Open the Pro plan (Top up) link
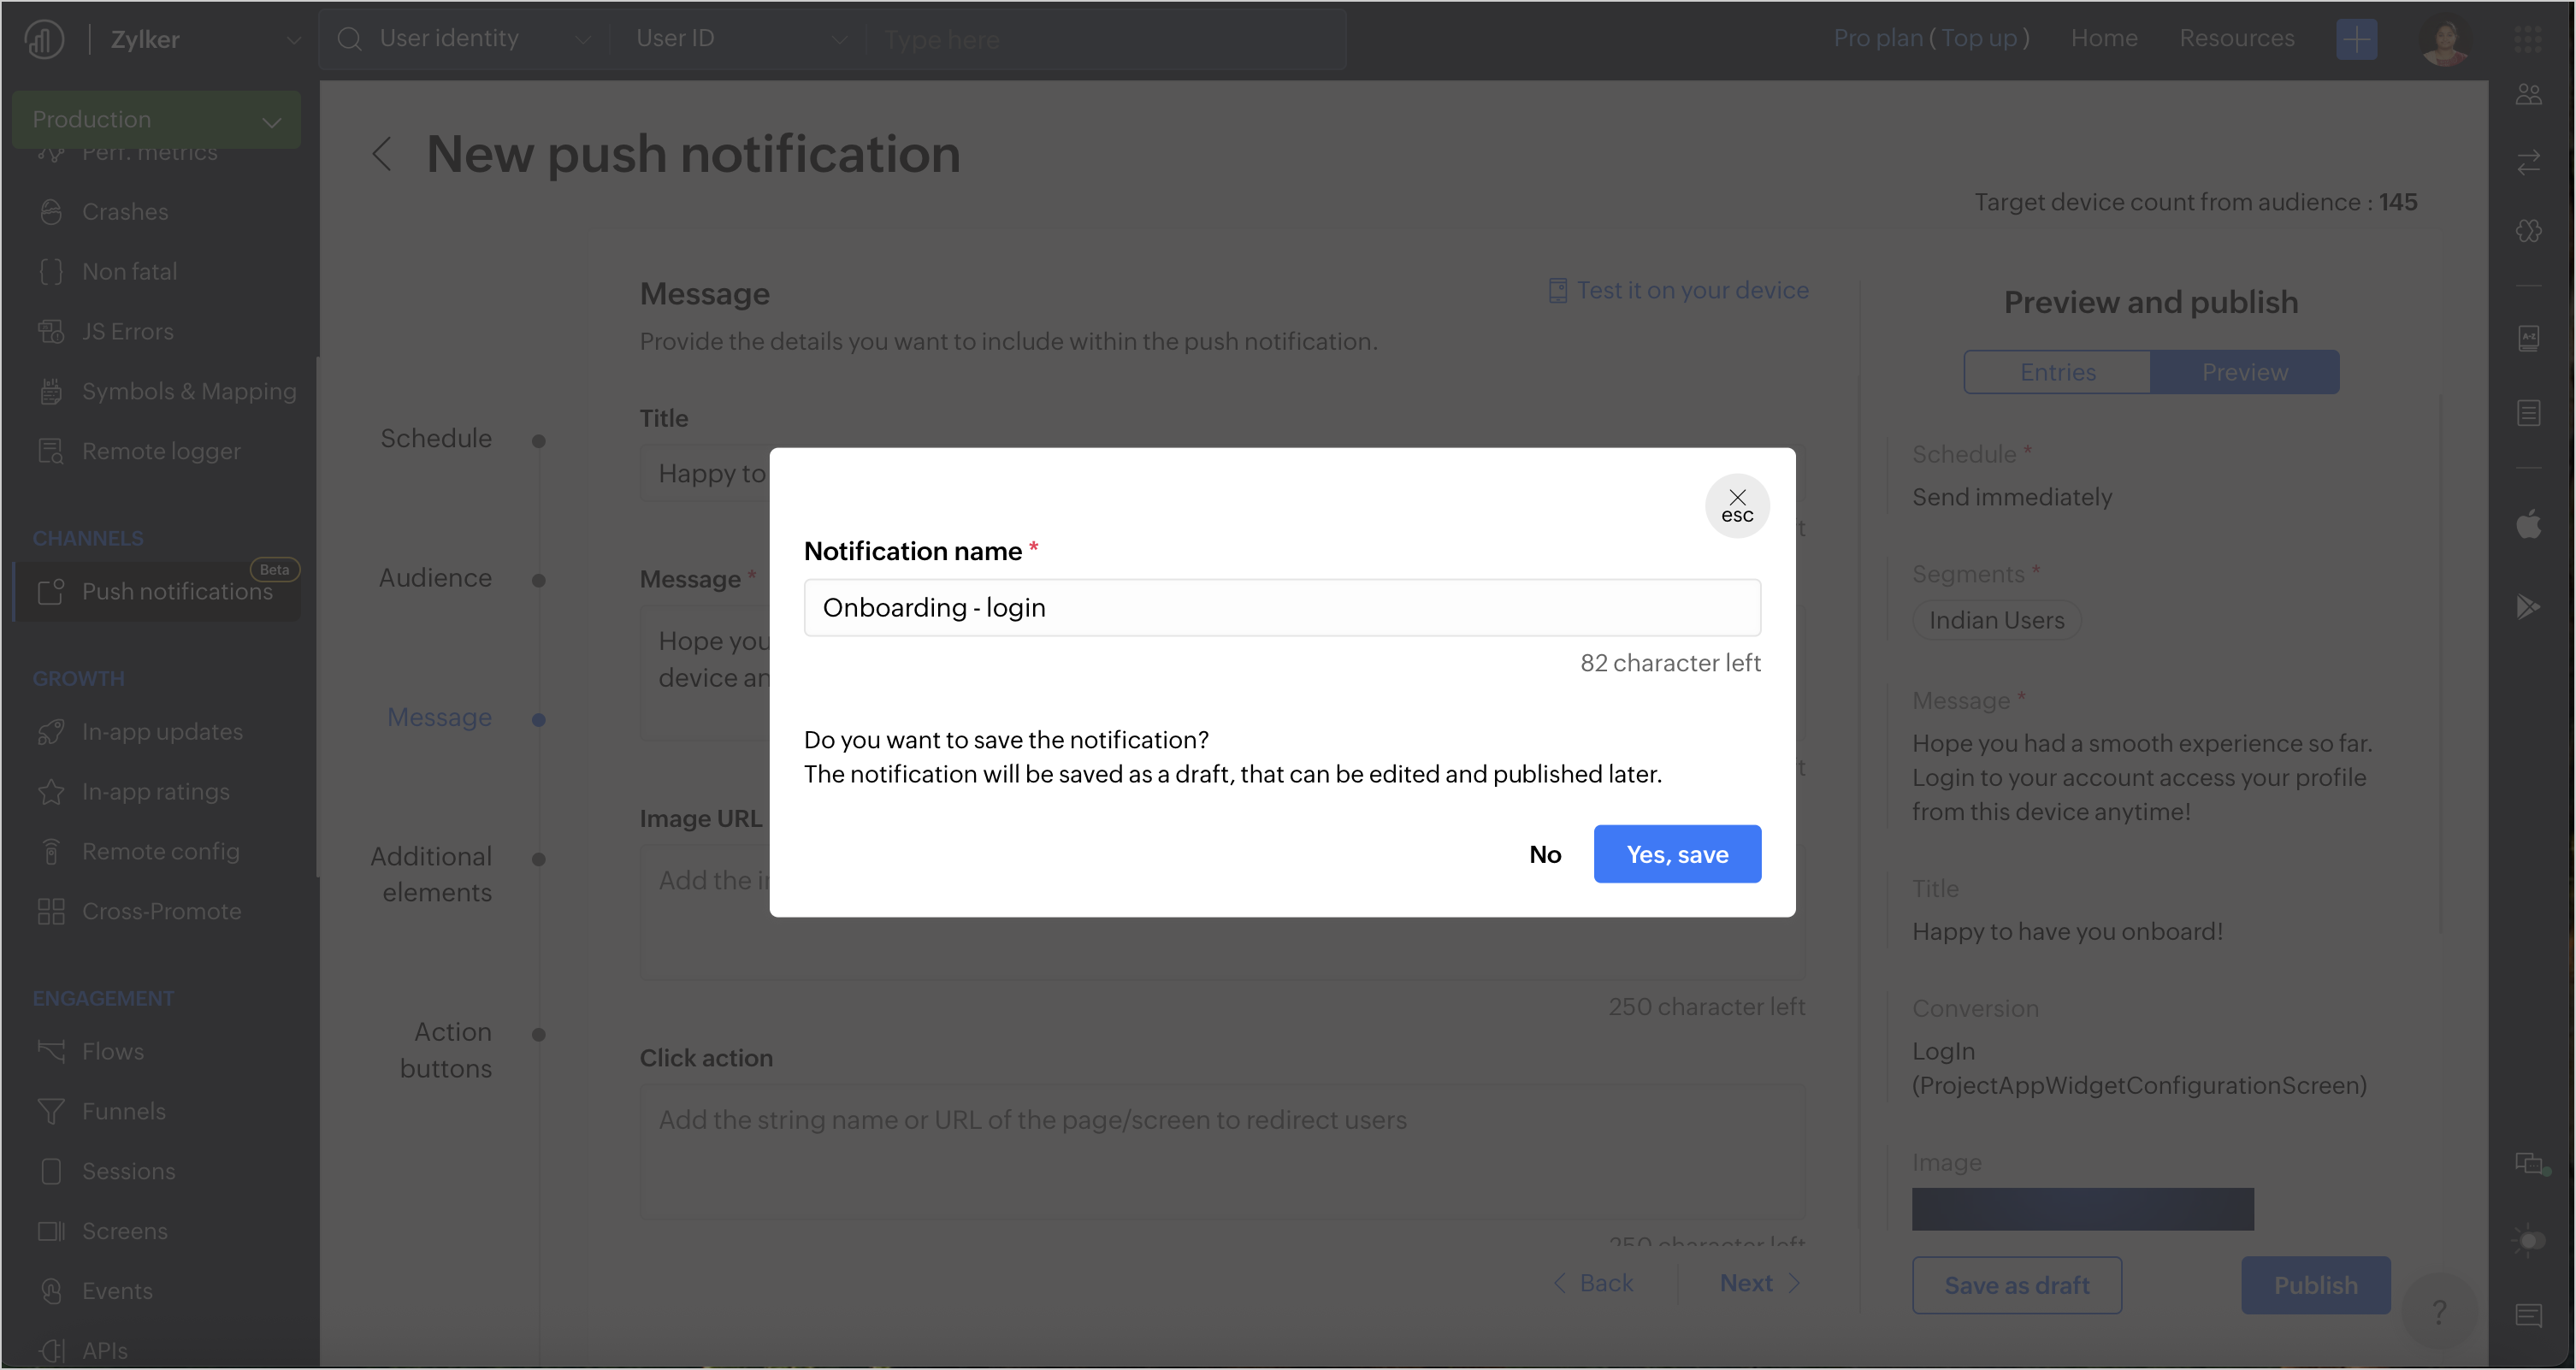 (1930, 38)
